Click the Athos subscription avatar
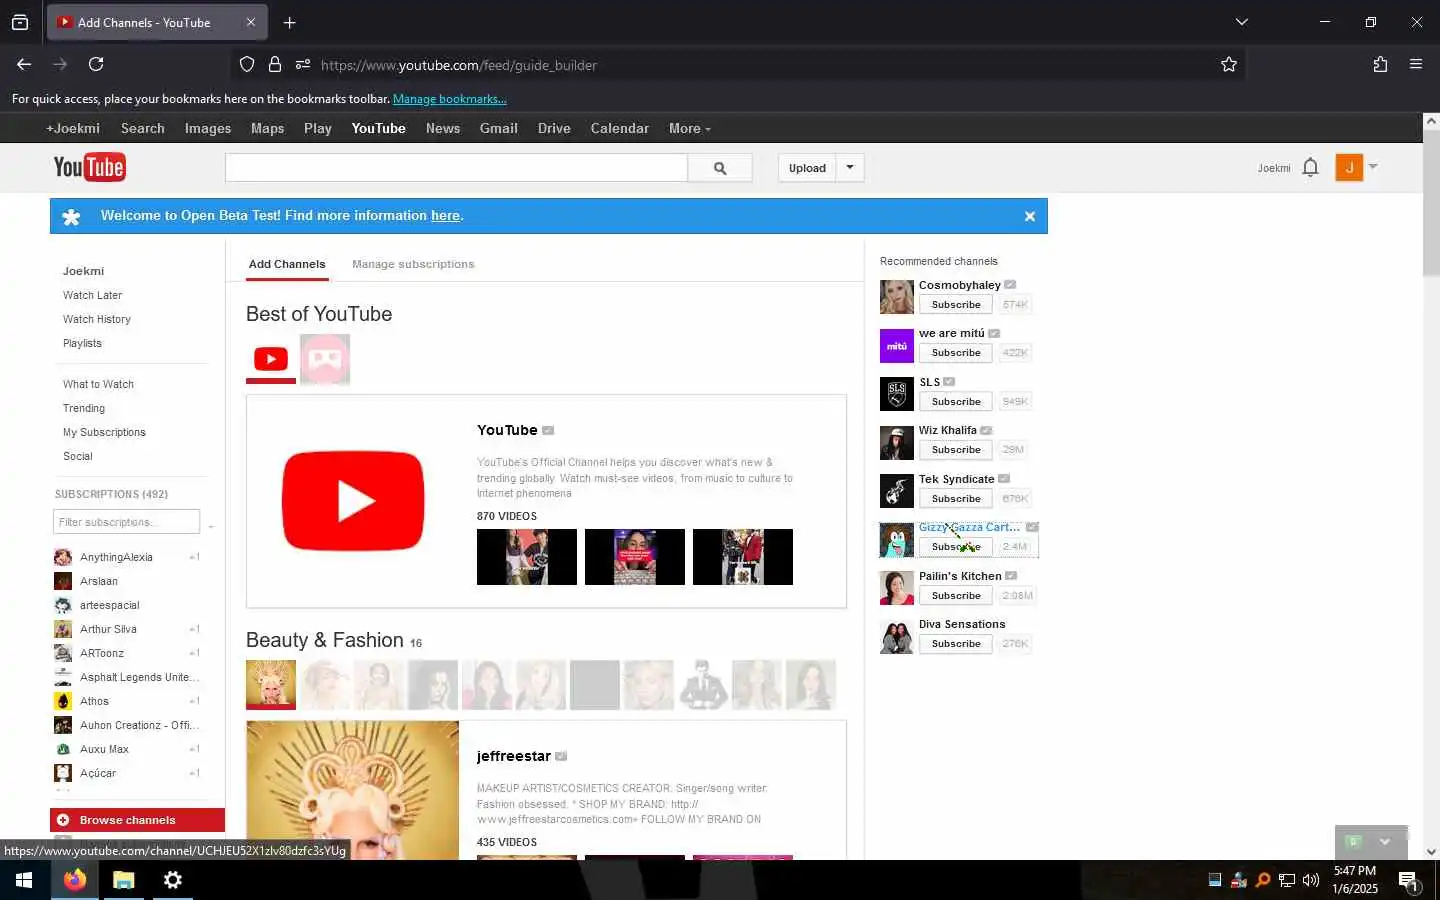 [x=63, y=701]
